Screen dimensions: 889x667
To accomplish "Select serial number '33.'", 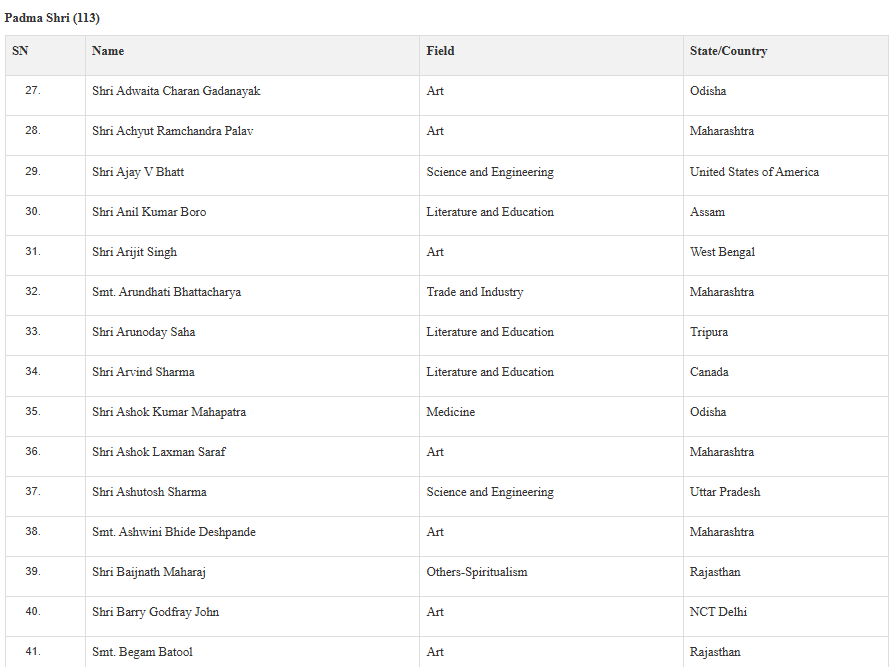I will click(x=33, y=331).
